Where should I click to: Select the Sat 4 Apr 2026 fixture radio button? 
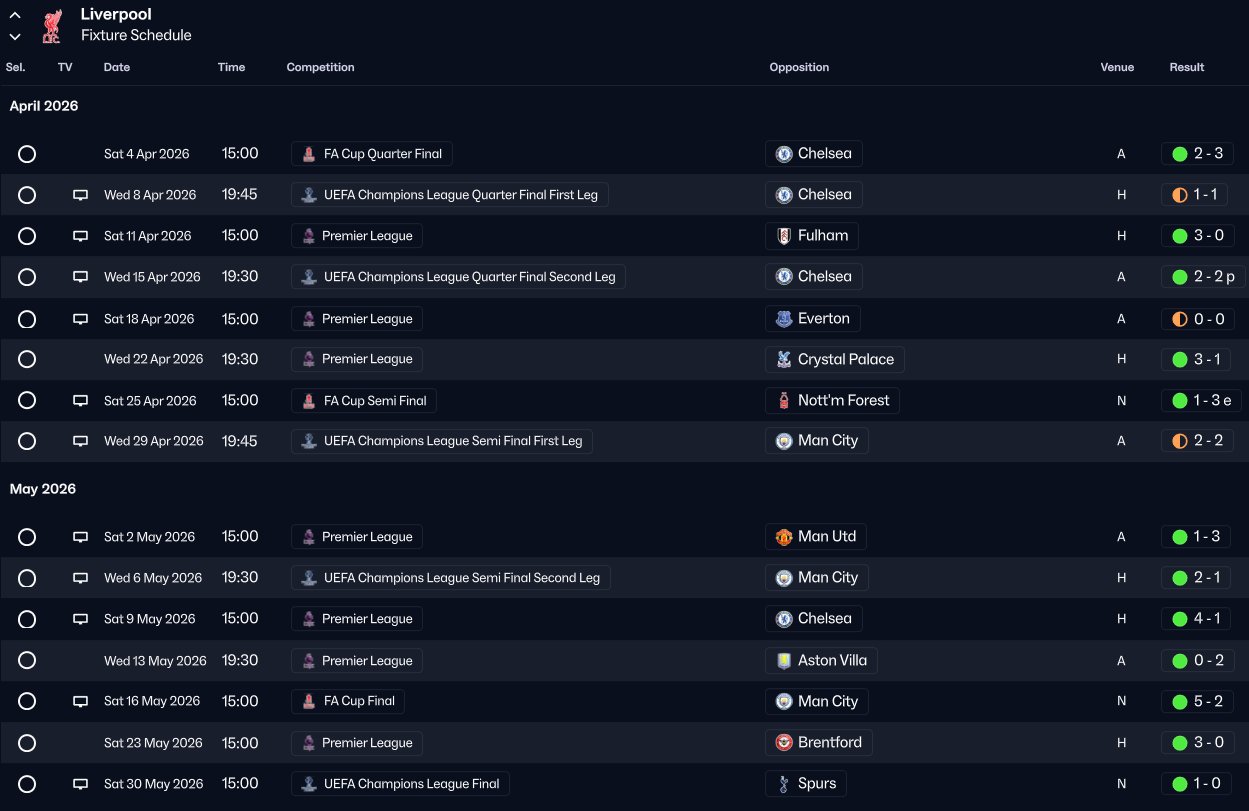pyautogui.click(x=27, y=154)
